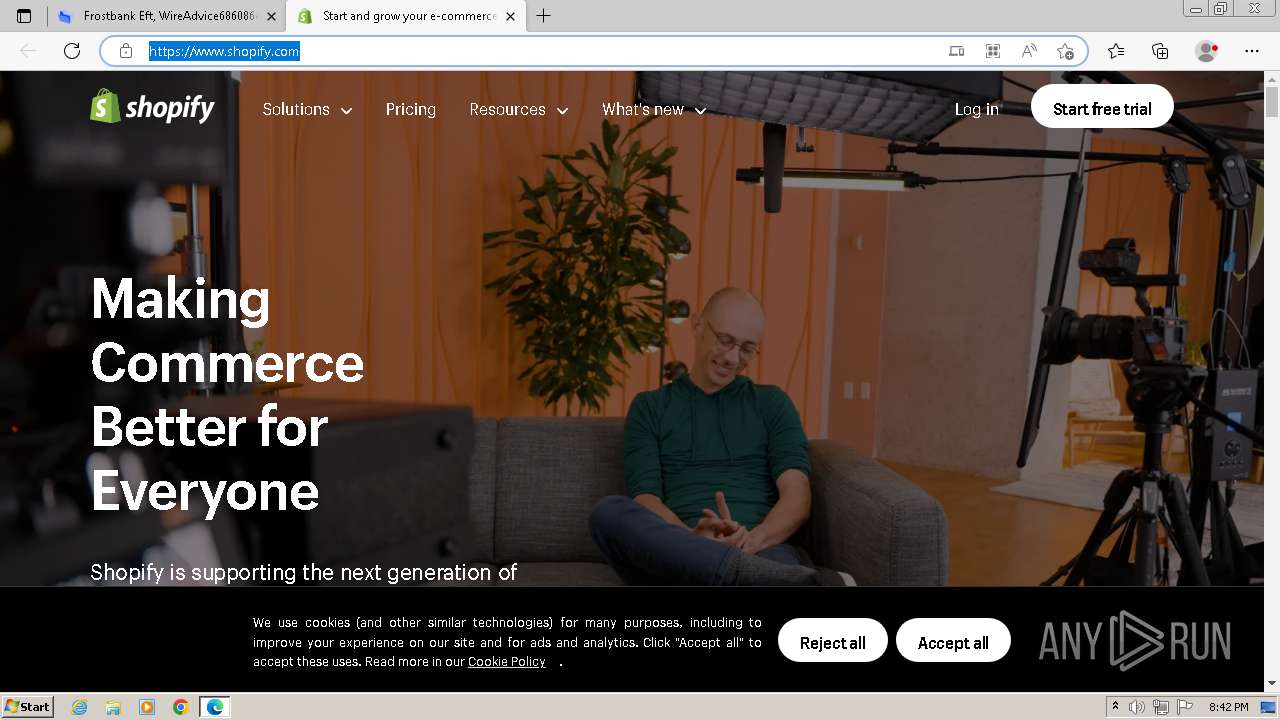Open media player taskbar icon
Screen dimensions: 1280x720
coord(147,707)
